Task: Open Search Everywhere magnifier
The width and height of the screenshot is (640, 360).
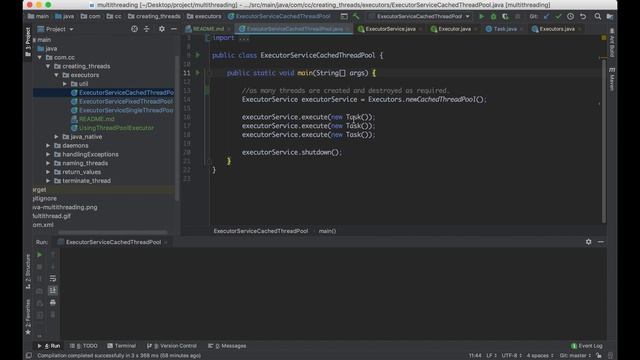Action: pos(598,16)
